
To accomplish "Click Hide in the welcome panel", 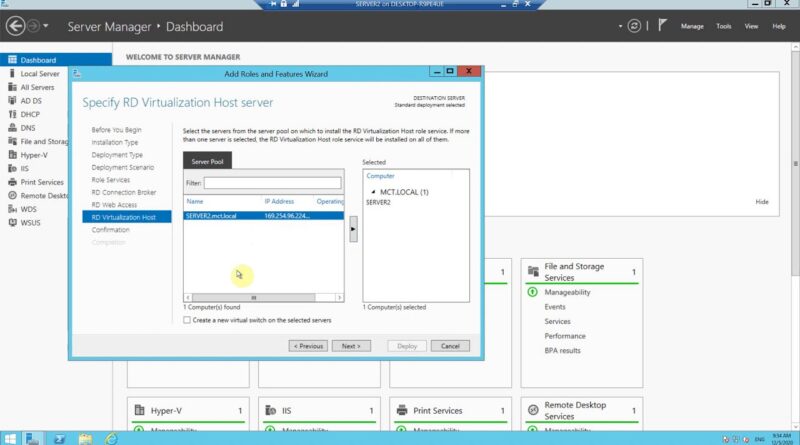I will [x=762, y=202].
